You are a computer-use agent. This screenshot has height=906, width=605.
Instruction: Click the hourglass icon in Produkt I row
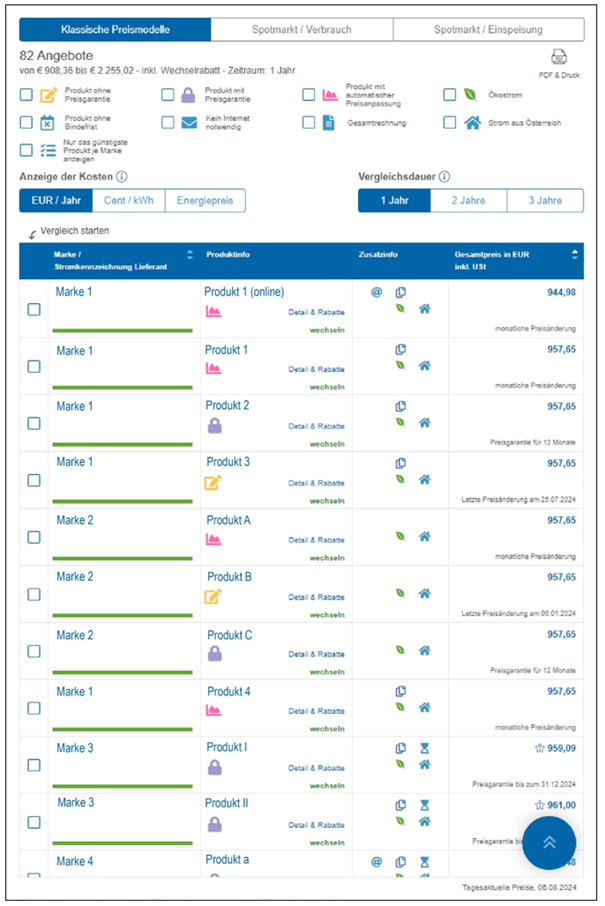click(x=424, y=747)
